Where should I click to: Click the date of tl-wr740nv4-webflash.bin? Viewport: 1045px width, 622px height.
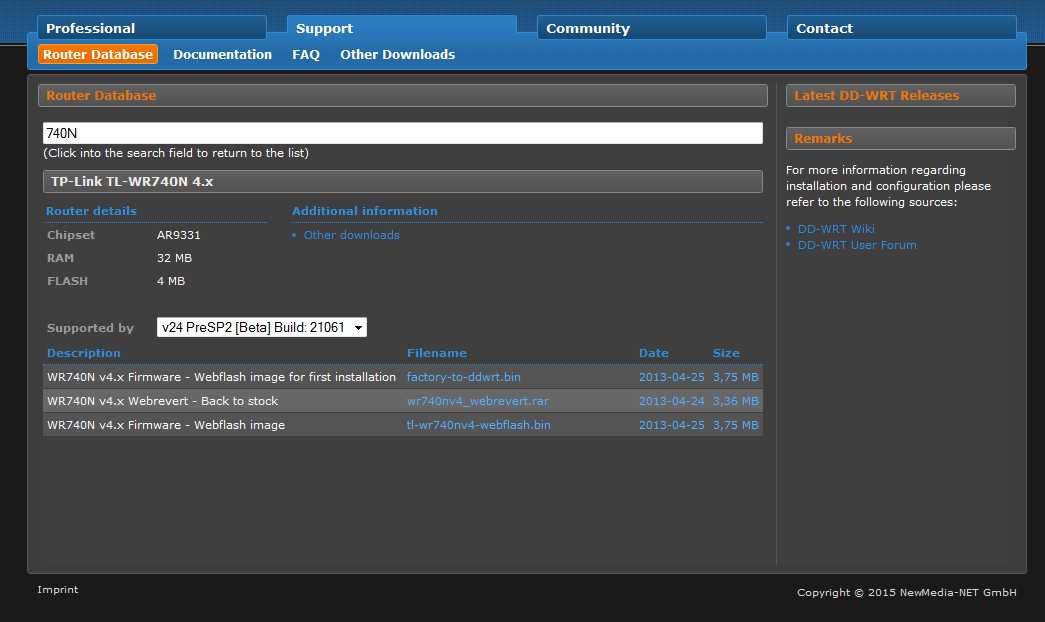point(672,425)
